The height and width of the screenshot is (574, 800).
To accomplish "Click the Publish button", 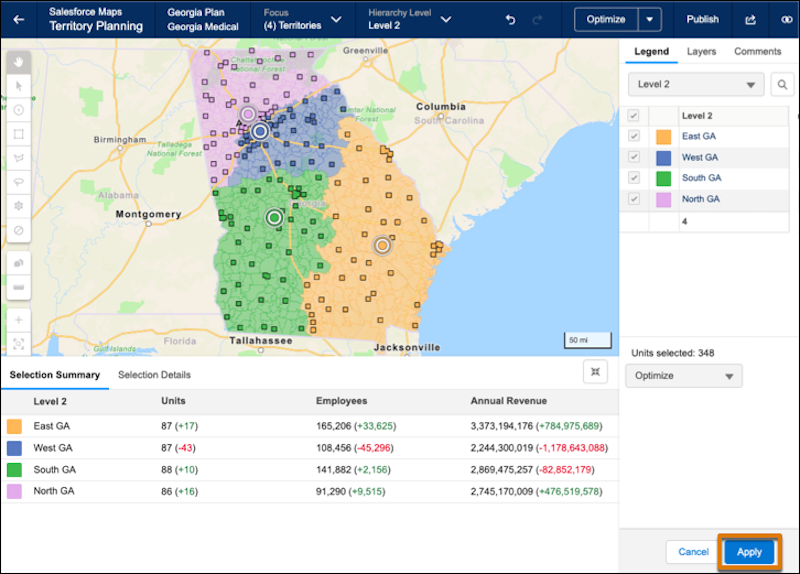I will [702, 19].
